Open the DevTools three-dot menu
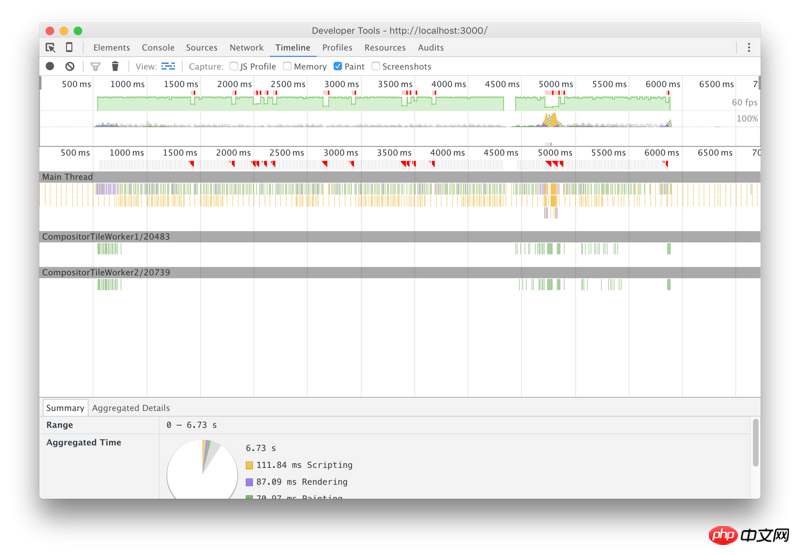The width and height of the screenshot is (800, 555). [x=748, y=47]
